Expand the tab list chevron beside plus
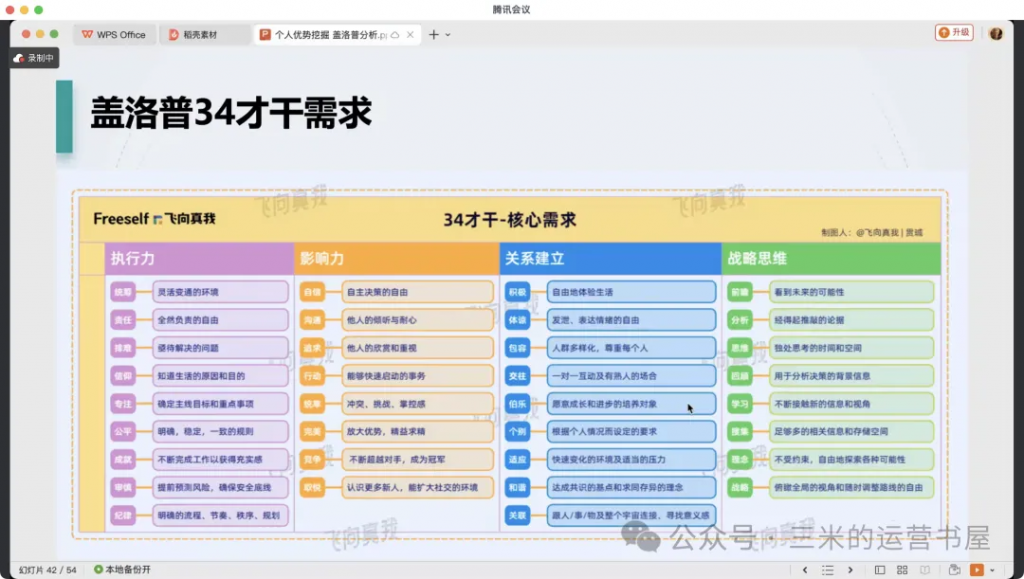Viewport: 1024px width, 579px height. tap(448, 35)
